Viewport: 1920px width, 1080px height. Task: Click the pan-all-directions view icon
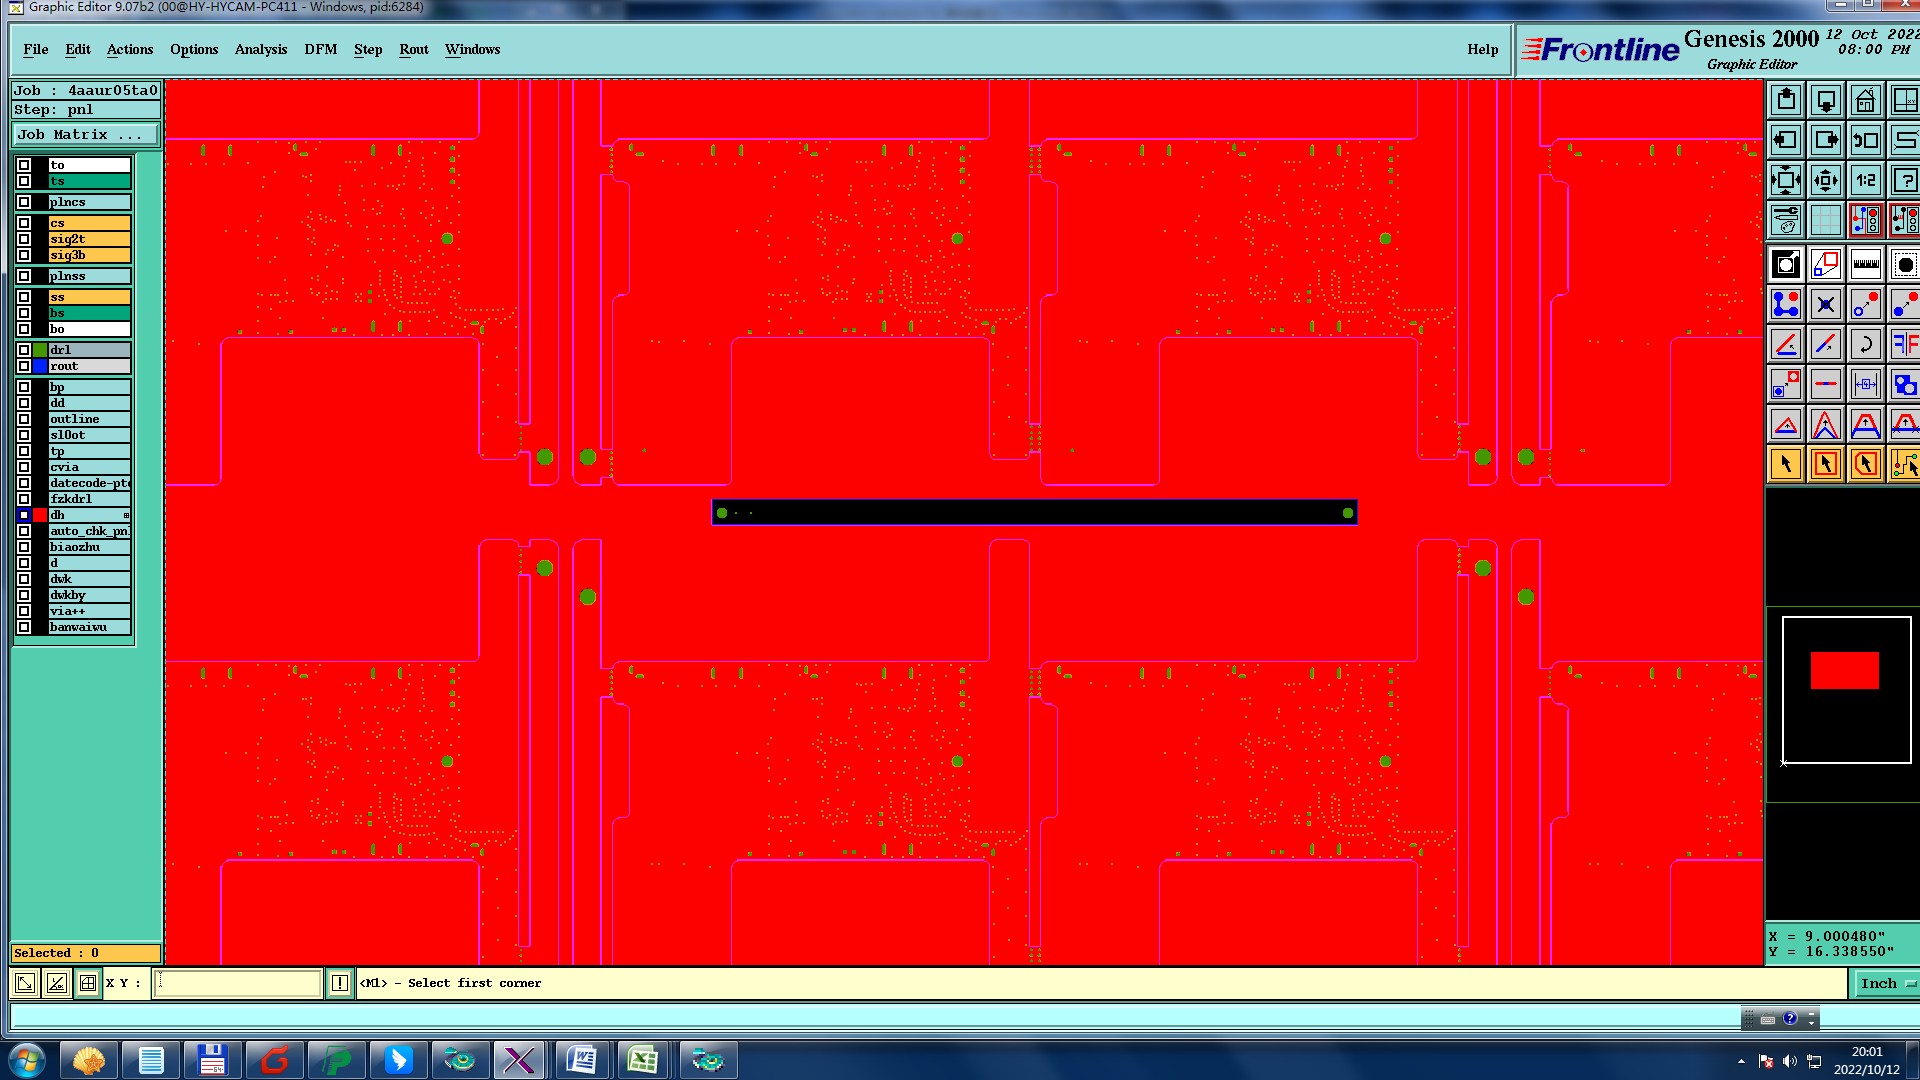click(1825, 181)
